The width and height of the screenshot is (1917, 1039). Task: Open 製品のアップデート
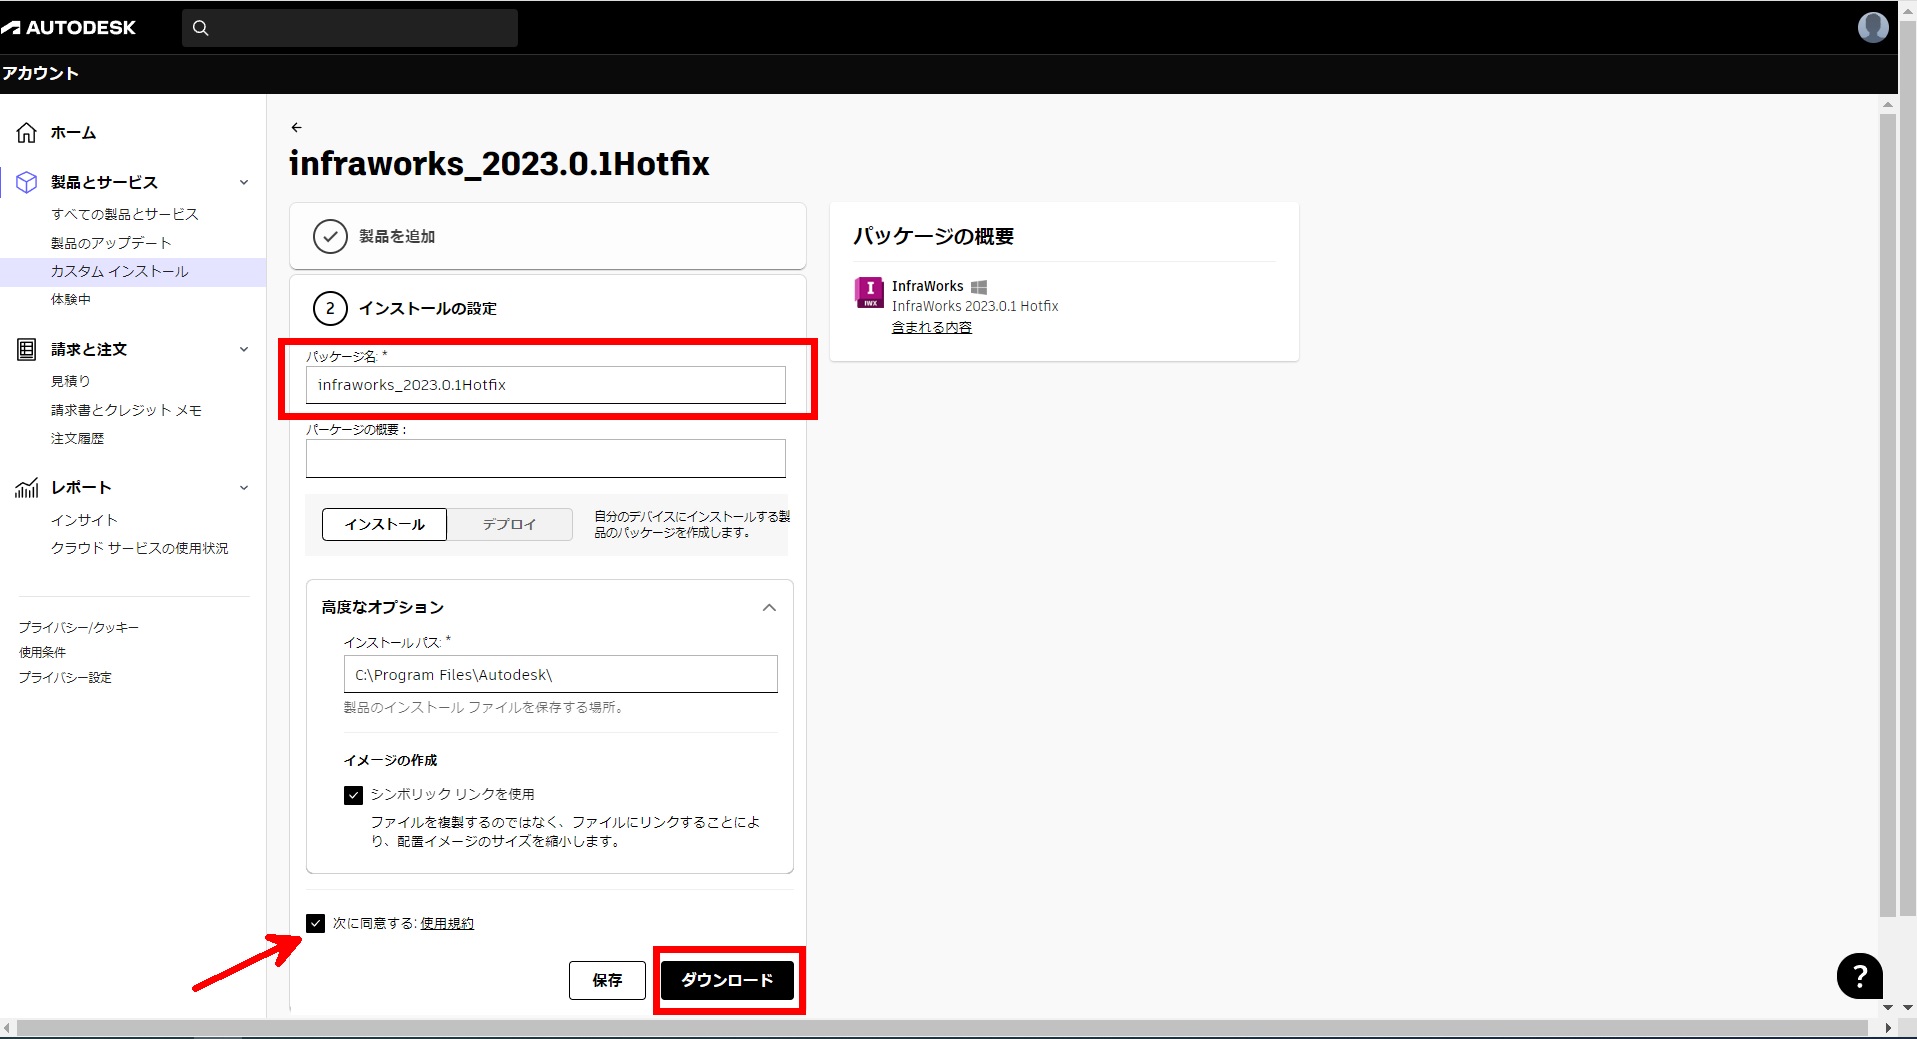click(111, 243)
